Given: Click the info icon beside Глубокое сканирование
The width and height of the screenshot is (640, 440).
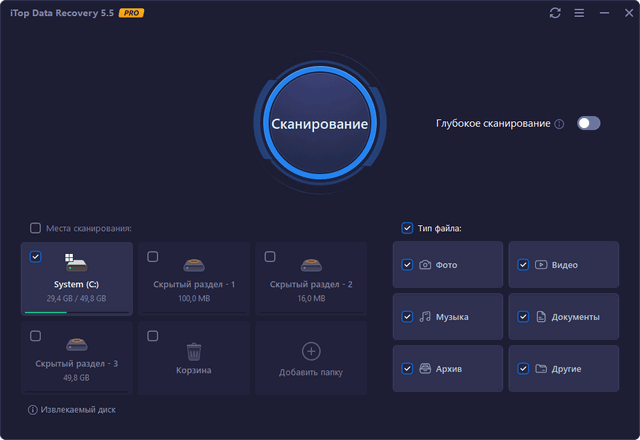Looking at the screenshot, I should coord(559,124).
